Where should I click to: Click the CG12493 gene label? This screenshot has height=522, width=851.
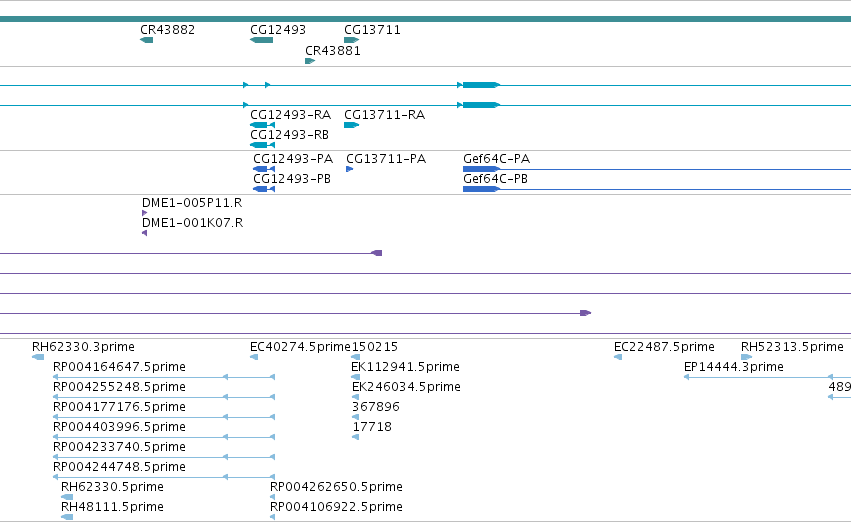tap(278, 30)
